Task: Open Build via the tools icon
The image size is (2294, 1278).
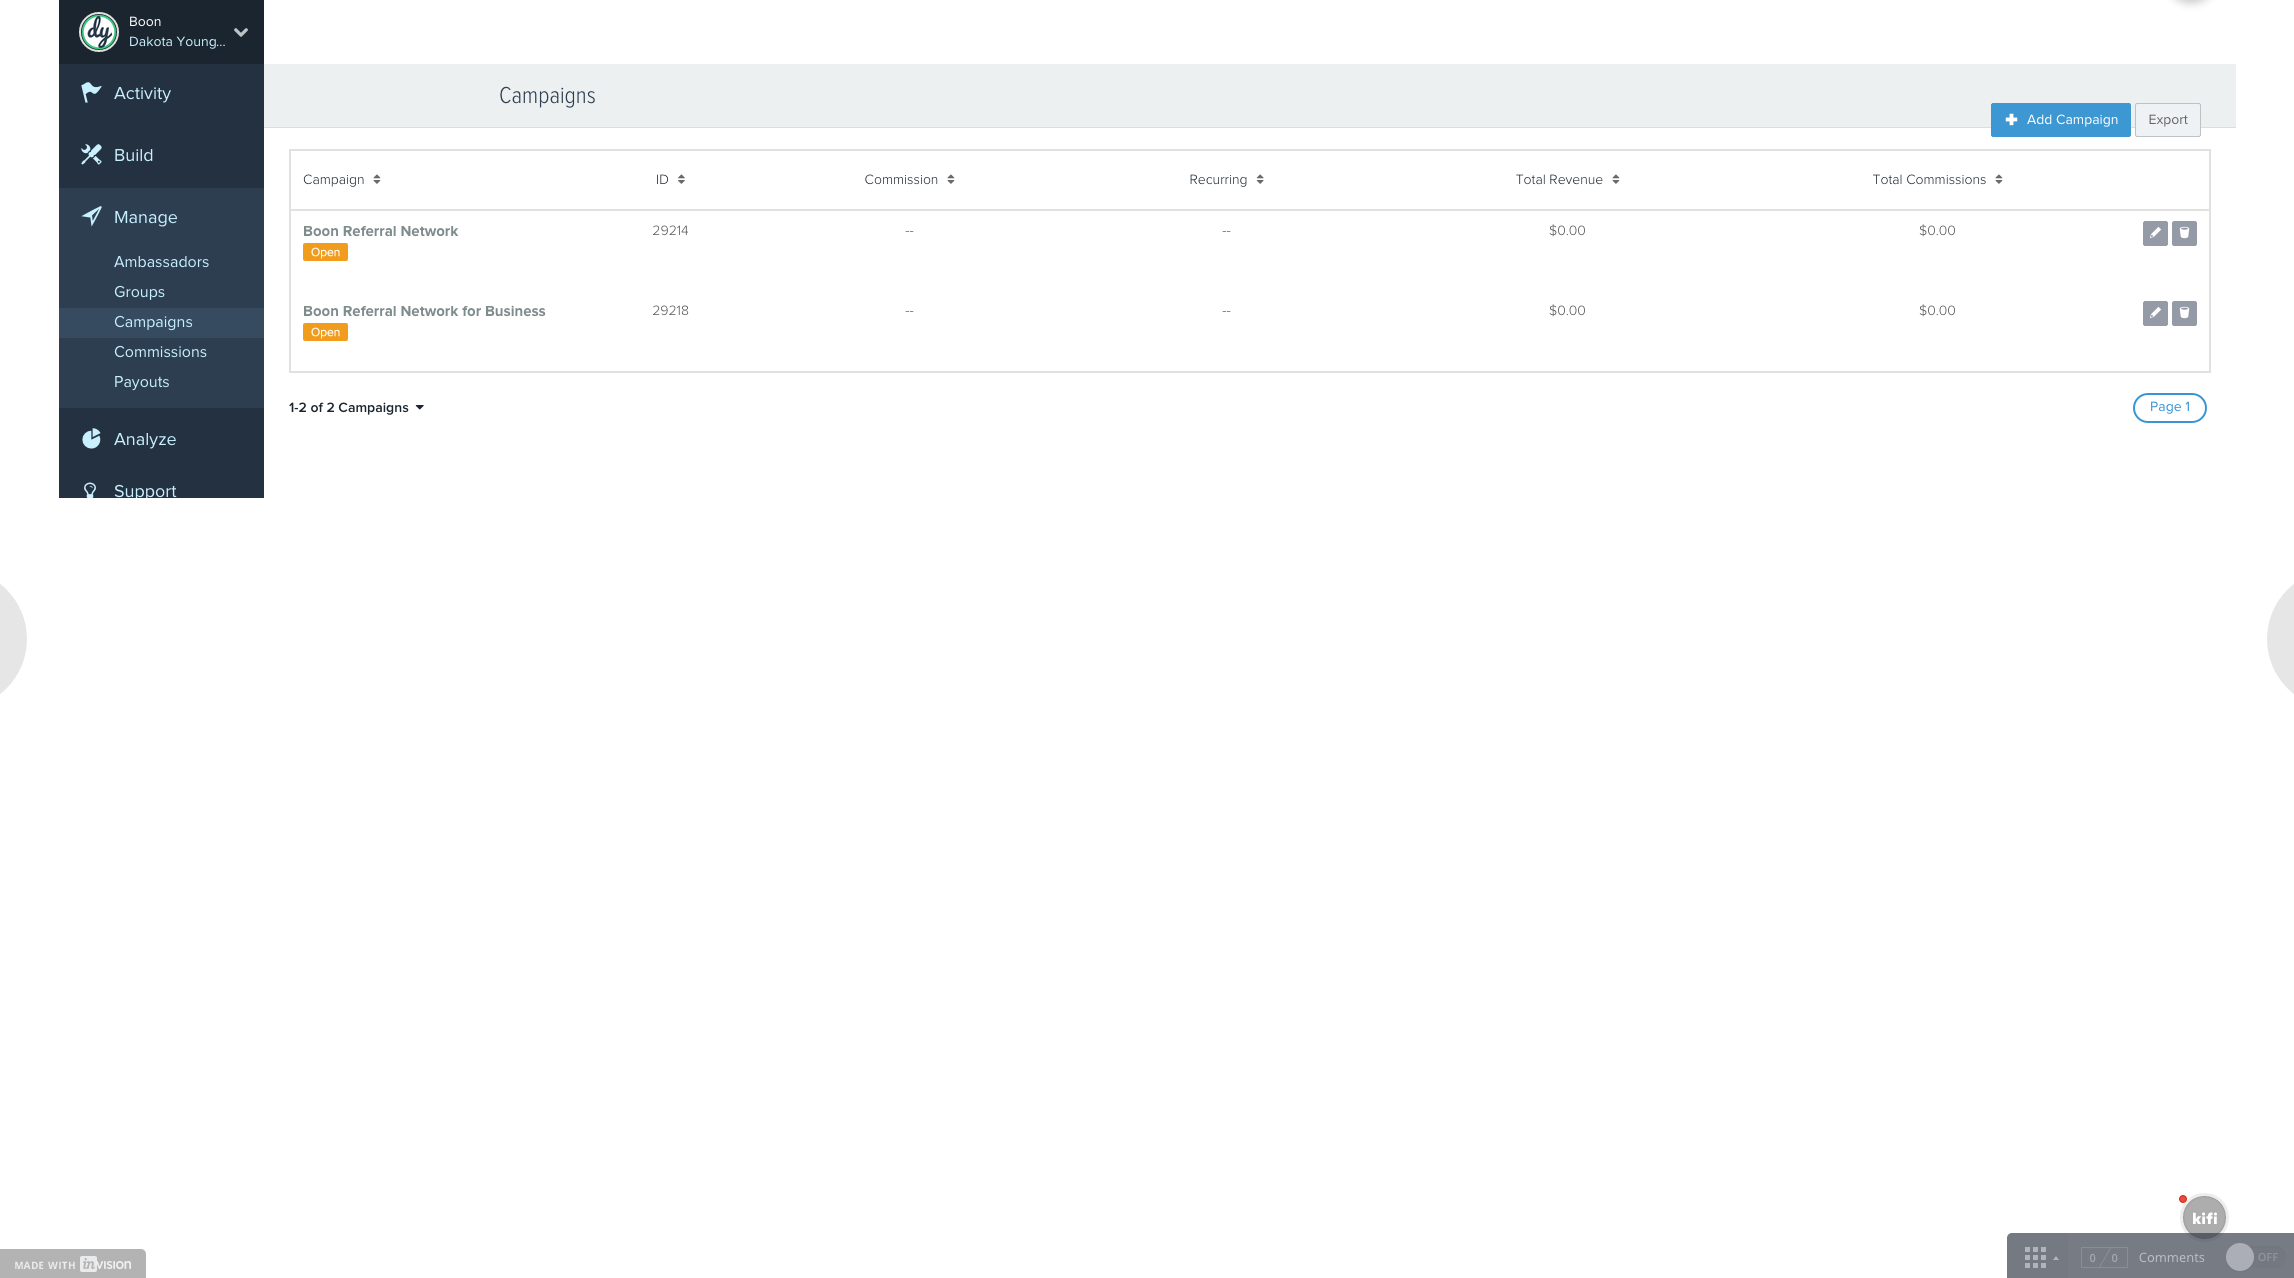Action: point(91,155)
